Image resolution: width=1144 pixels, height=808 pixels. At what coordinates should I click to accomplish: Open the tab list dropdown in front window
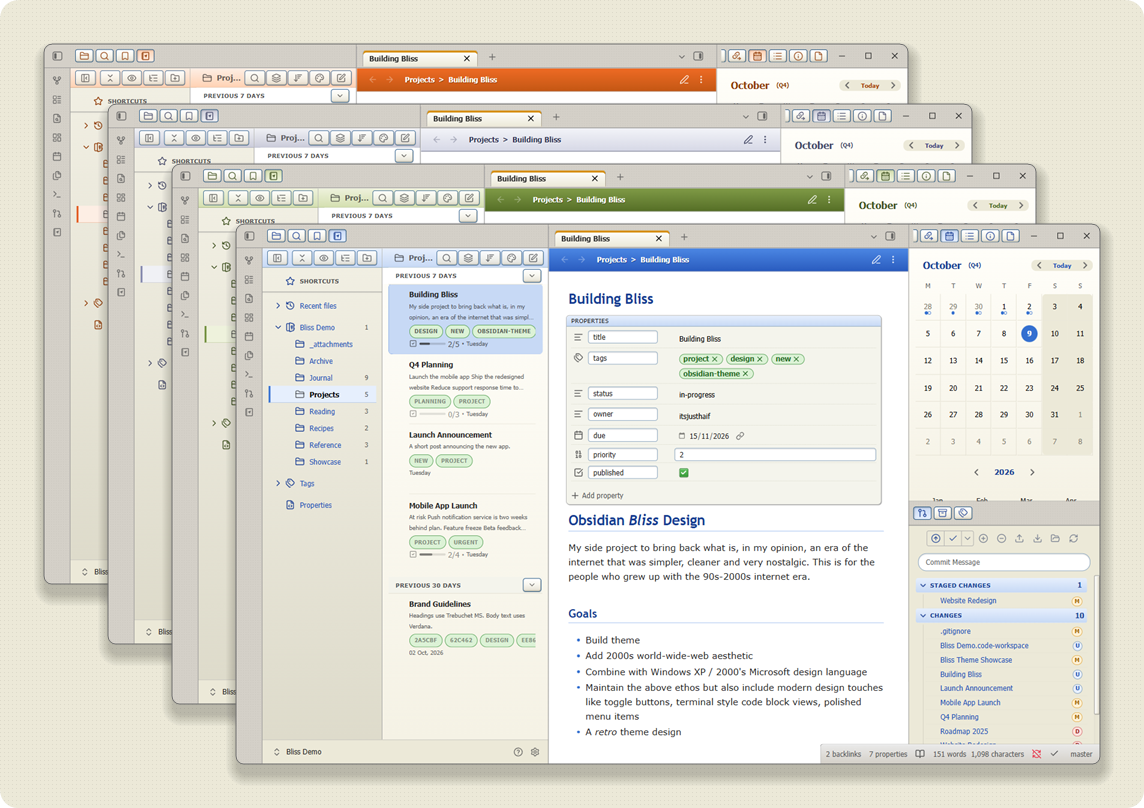[873, 236]
